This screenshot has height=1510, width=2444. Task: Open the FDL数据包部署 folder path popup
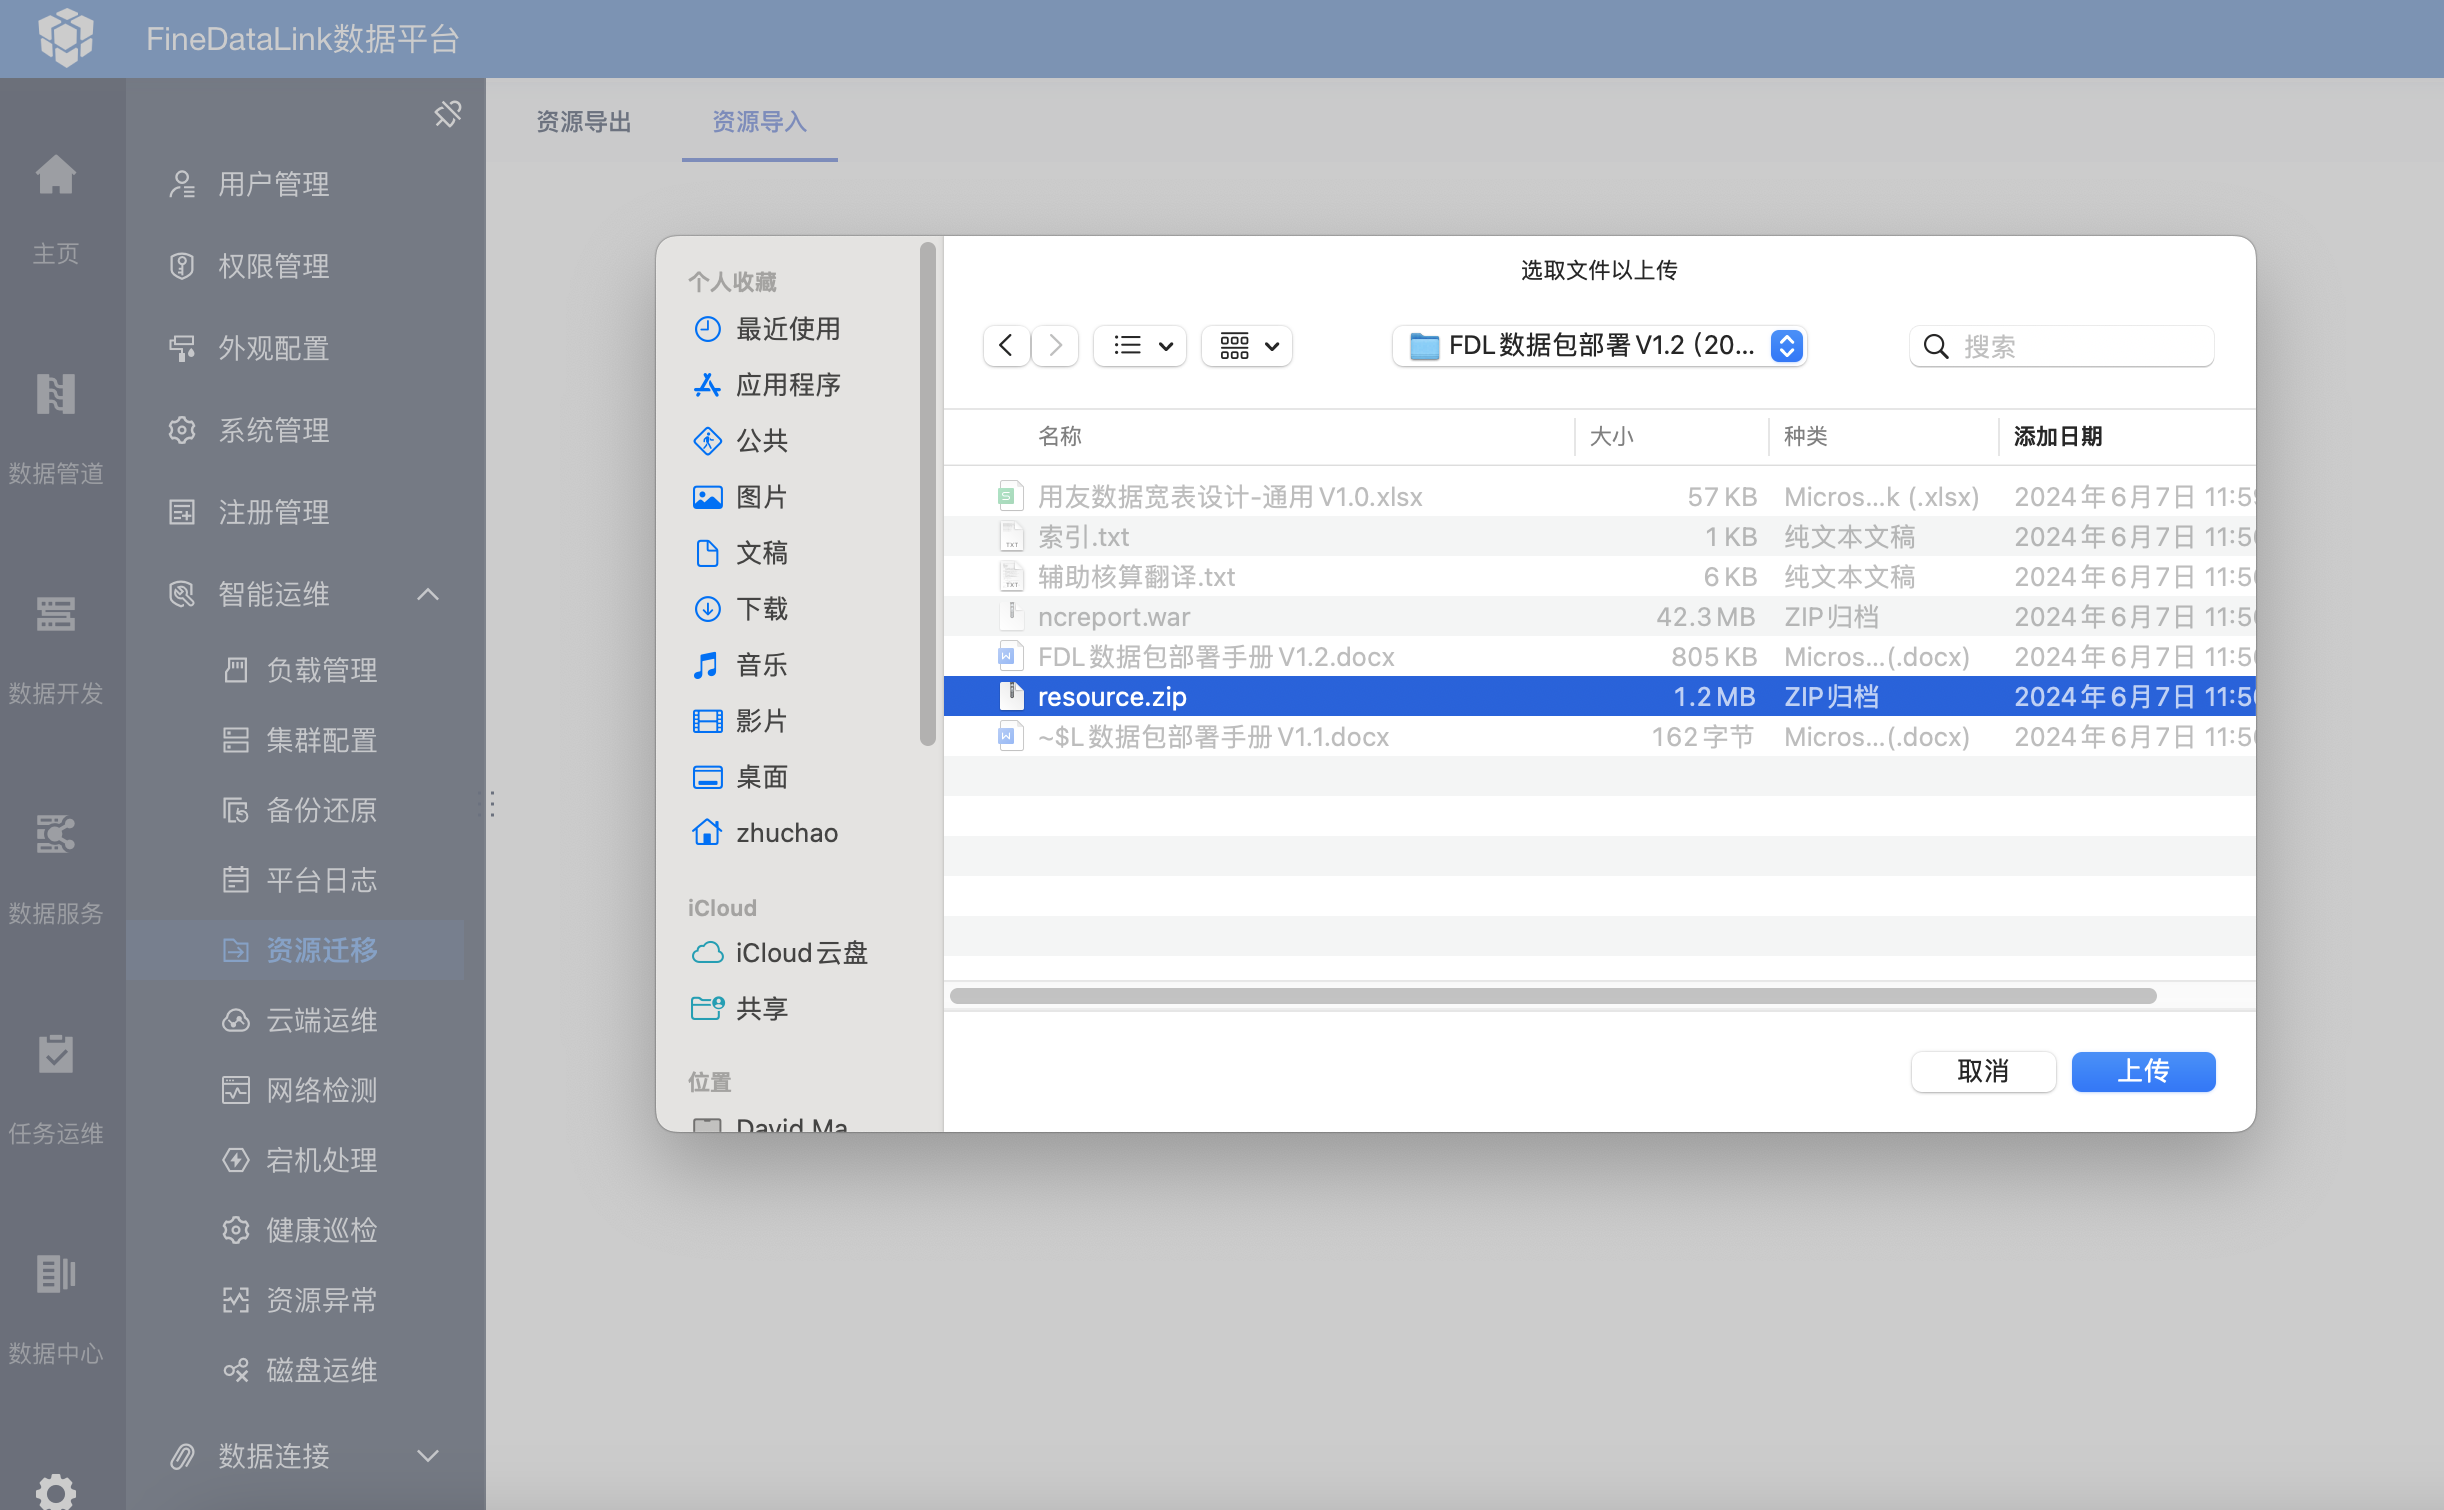coord(1600,346)
